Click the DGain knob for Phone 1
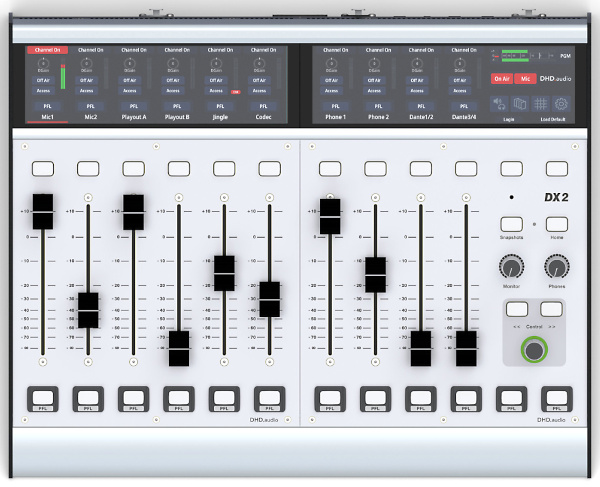 point(331,63)
